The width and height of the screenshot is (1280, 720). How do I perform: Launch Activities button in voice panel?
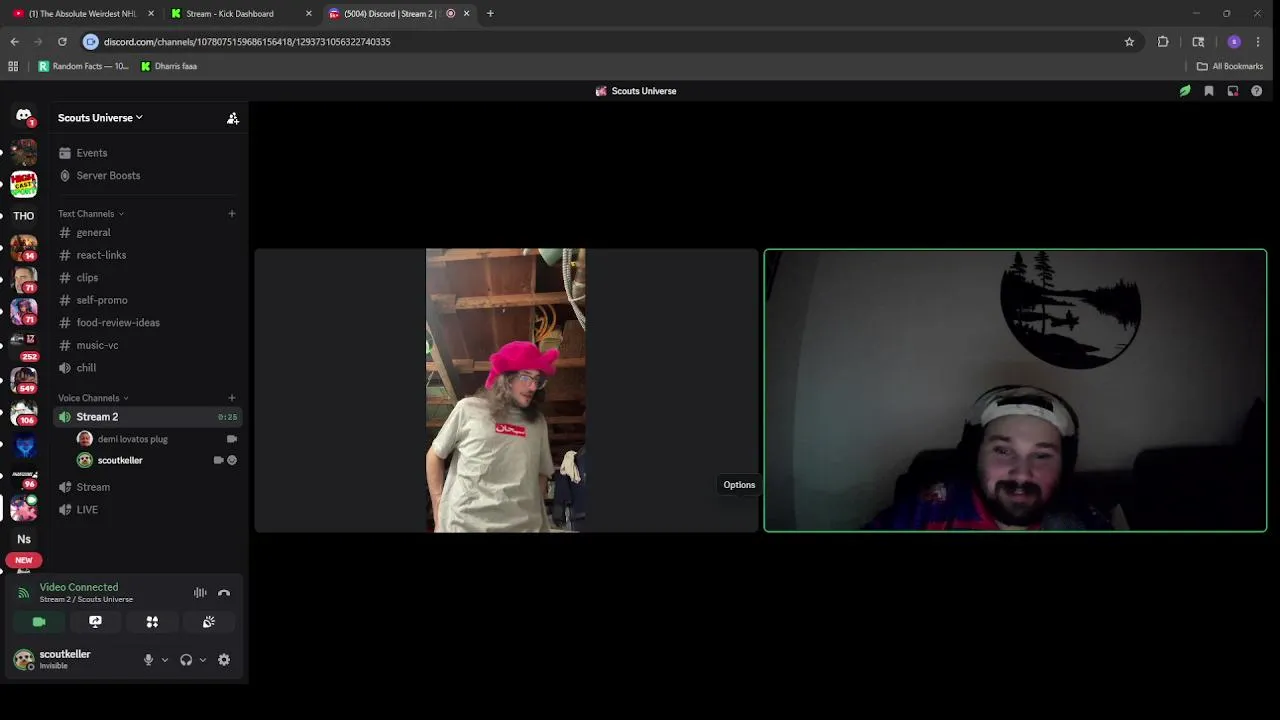(152, 622)
